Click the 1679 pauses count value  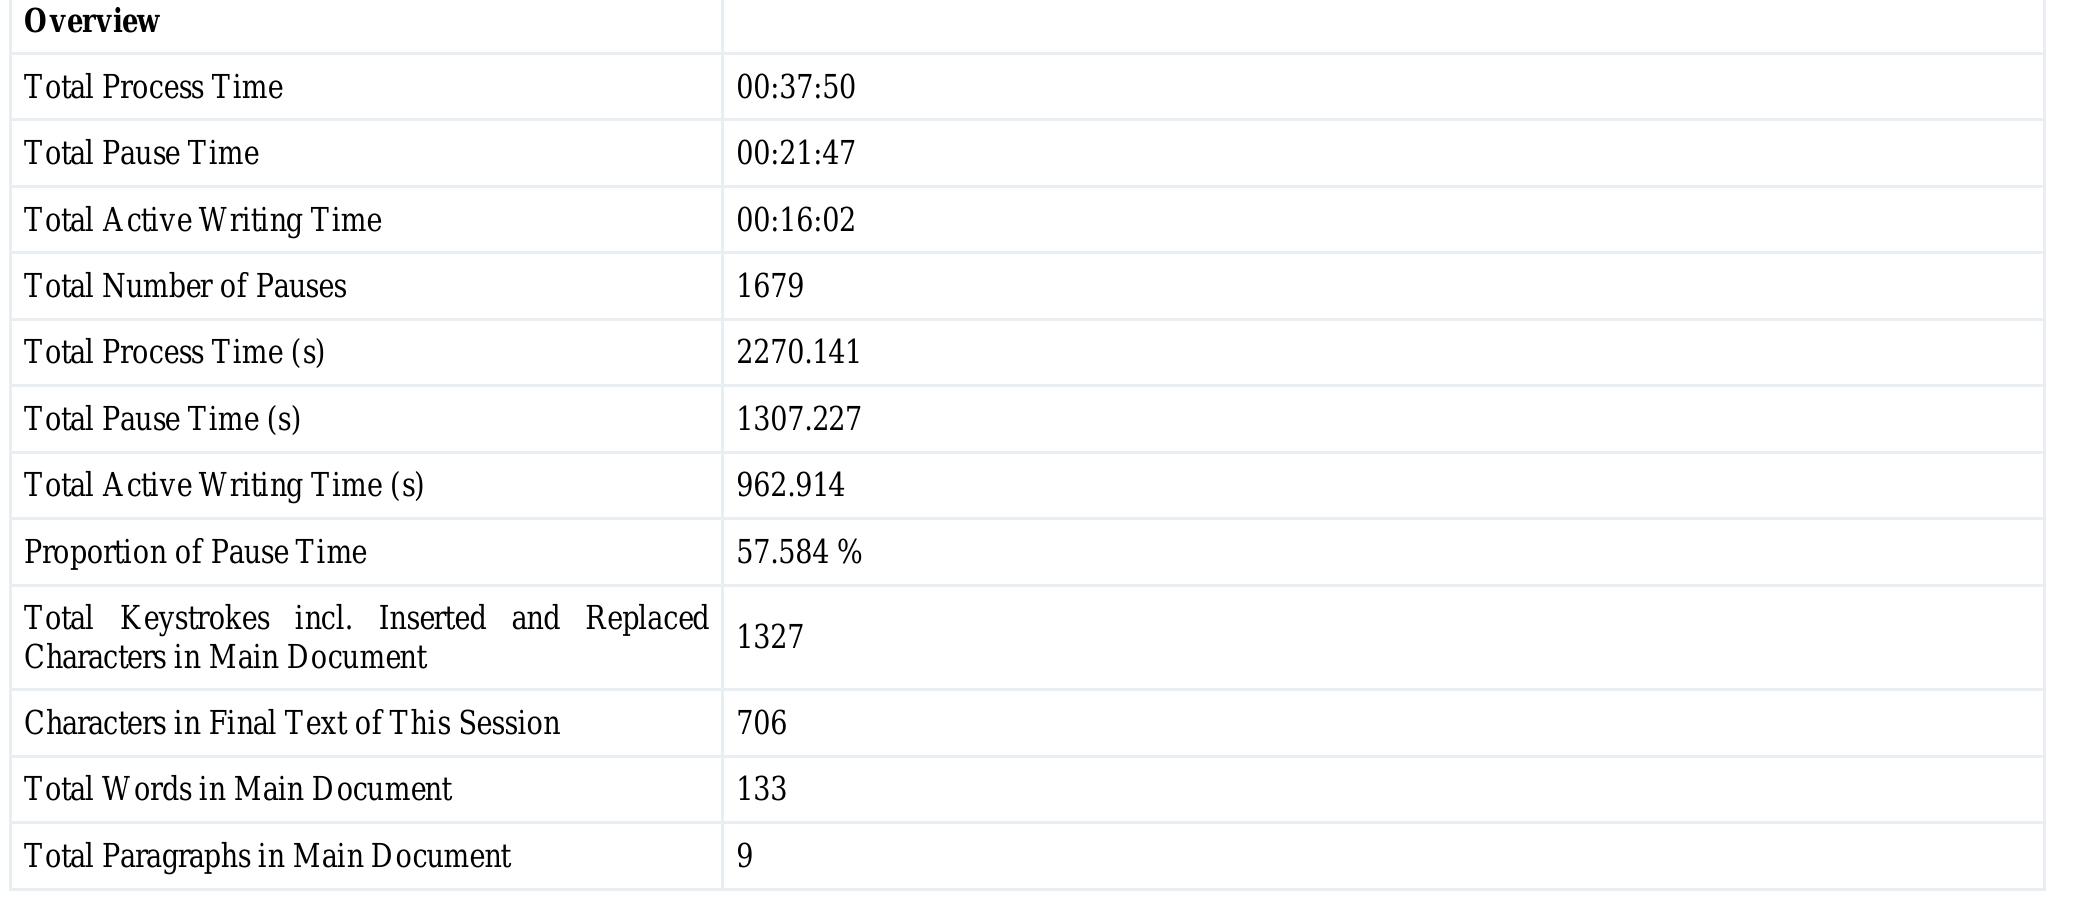[770, 286]
